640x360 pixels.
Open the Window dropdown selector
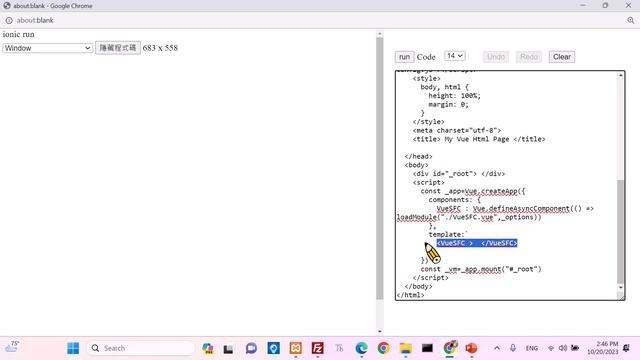[47, 48]
